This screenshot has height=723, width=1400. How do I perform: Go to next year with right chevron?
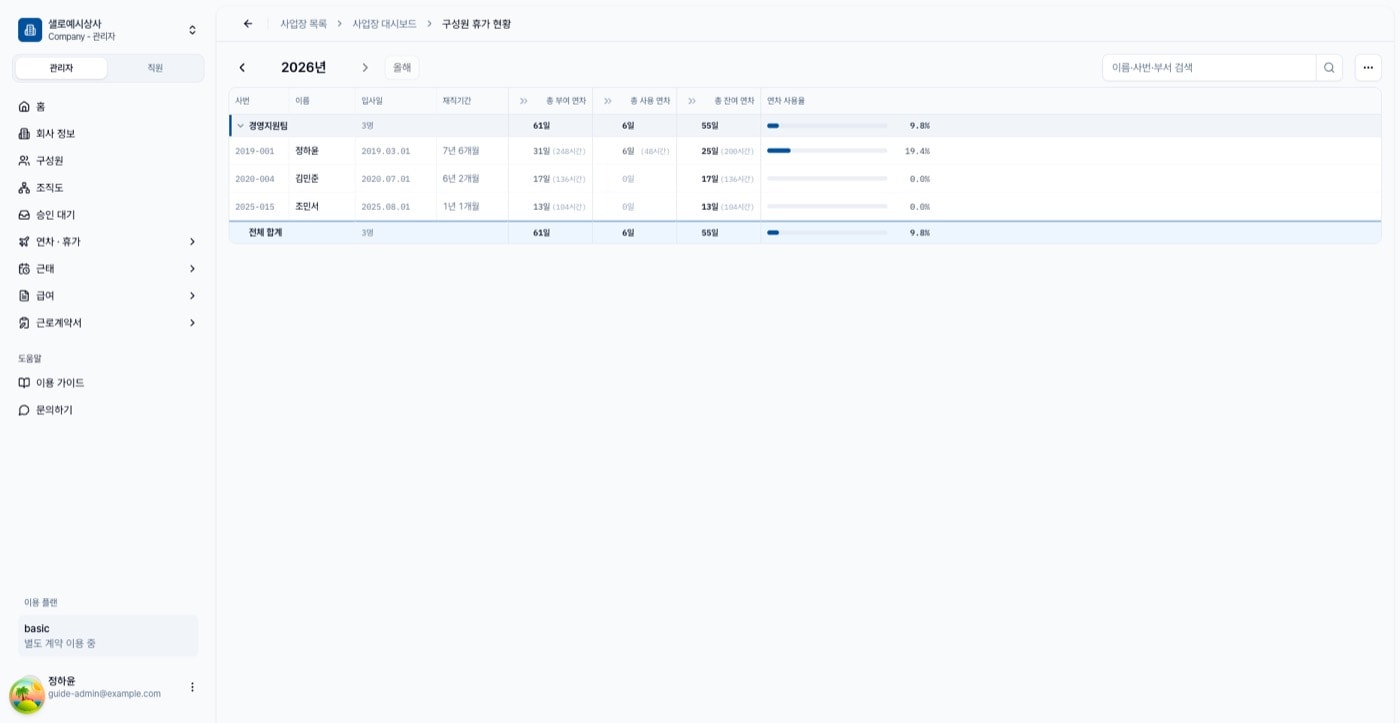365,67
